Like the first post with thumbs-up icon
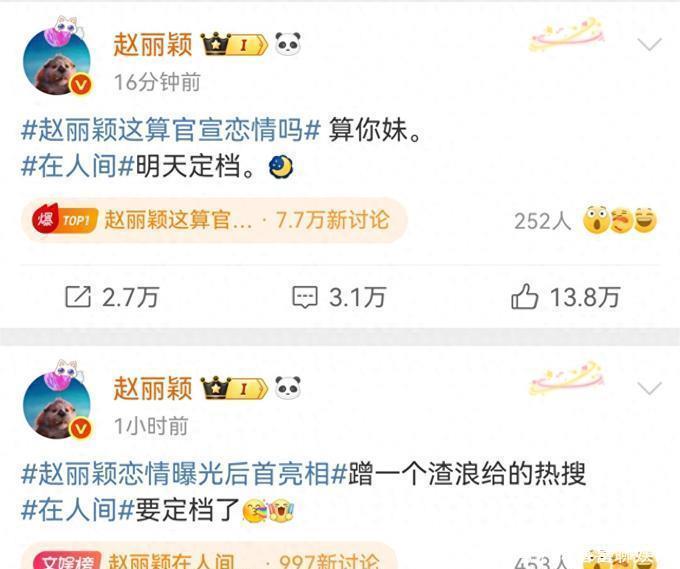Screen dimensions: 680x569 pos(524,296)
